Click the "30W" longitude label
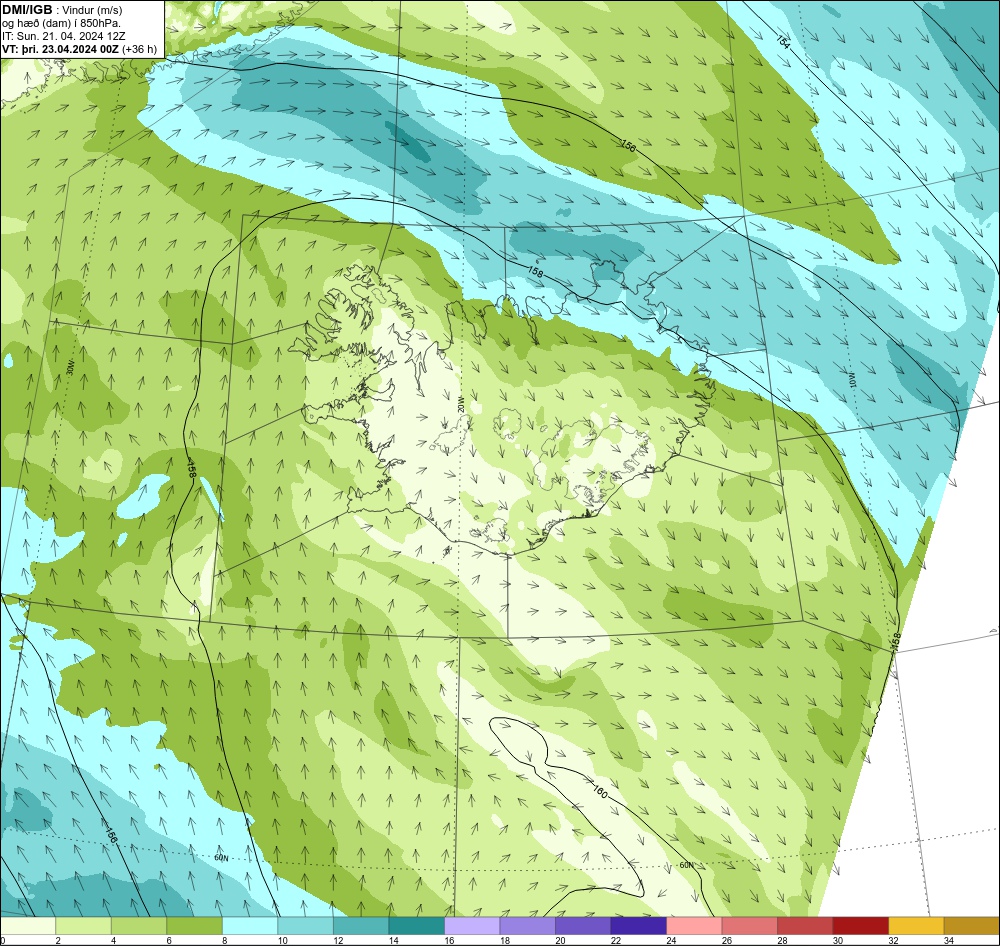 tap(70, 366)
